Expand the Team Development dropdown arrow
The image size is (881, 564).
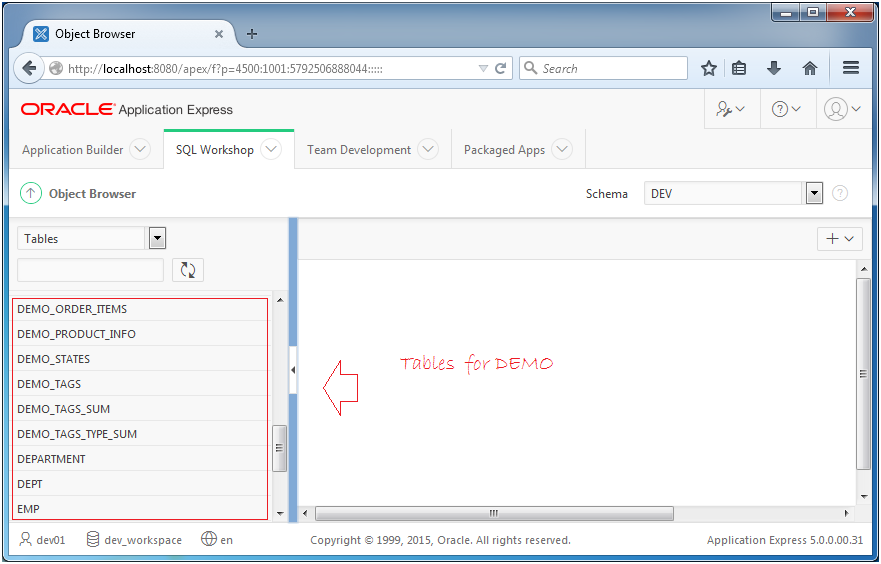pyautogui.click(x=428, y=149)
